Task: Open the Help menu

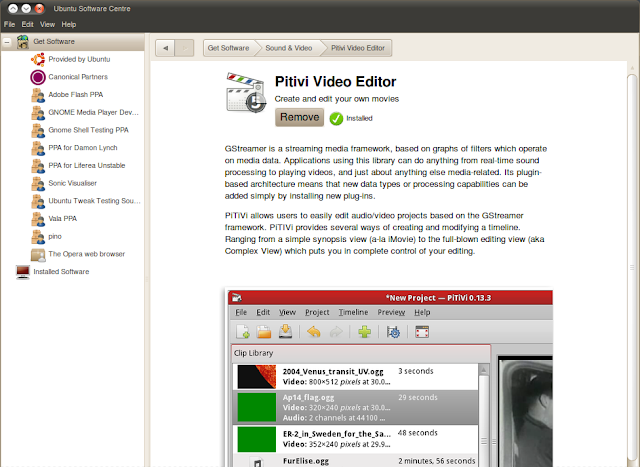Action: 69,24
